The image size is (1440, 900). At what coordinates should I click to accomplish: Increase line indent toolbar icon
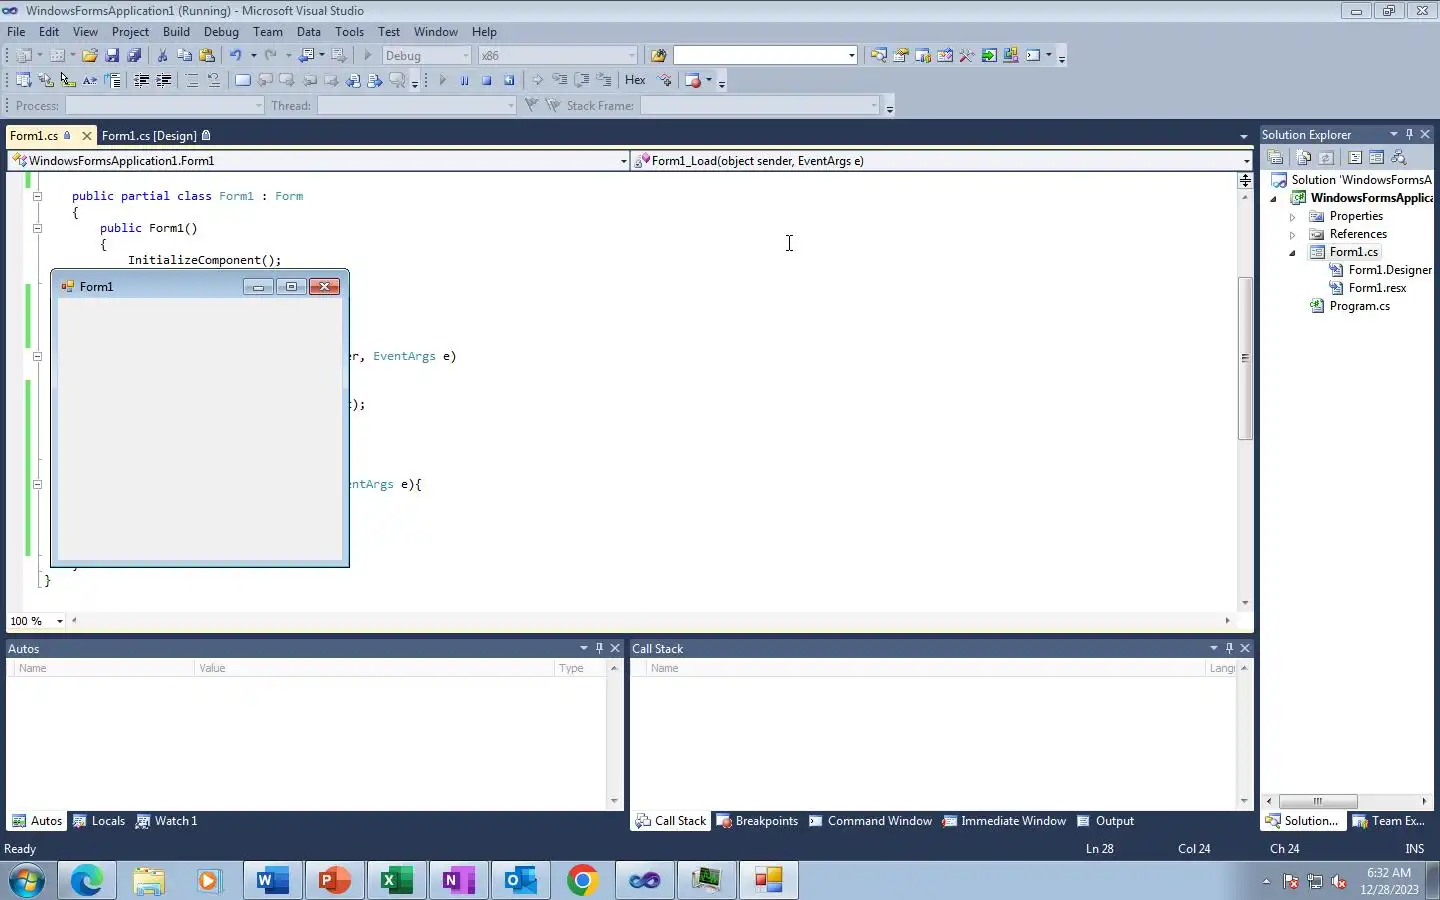coord(163,80)
